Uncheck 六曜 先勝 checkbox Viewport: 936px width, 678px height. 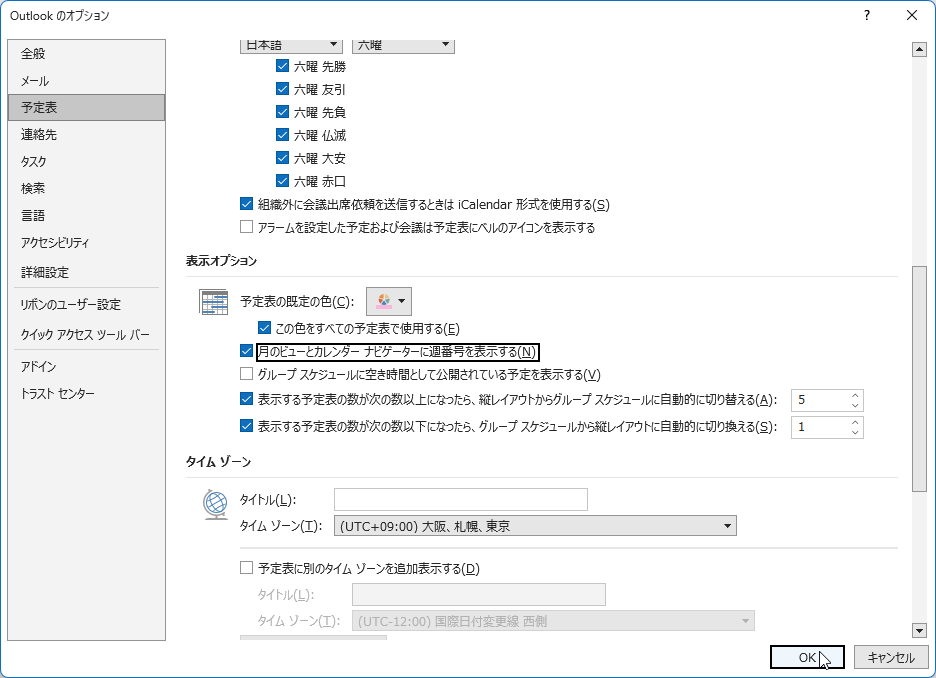click(x=282, y=66)
